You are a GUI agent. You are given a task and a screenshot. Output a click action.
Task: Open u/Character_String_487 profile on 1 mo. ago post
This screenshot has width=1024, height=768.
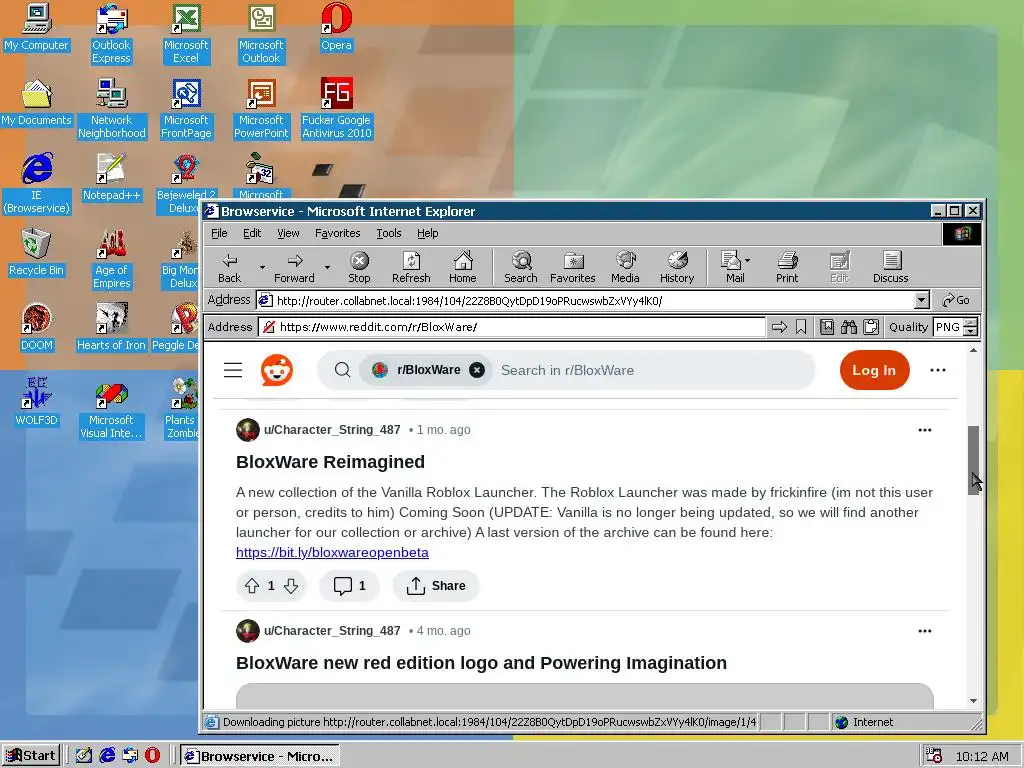click(332, 430)
